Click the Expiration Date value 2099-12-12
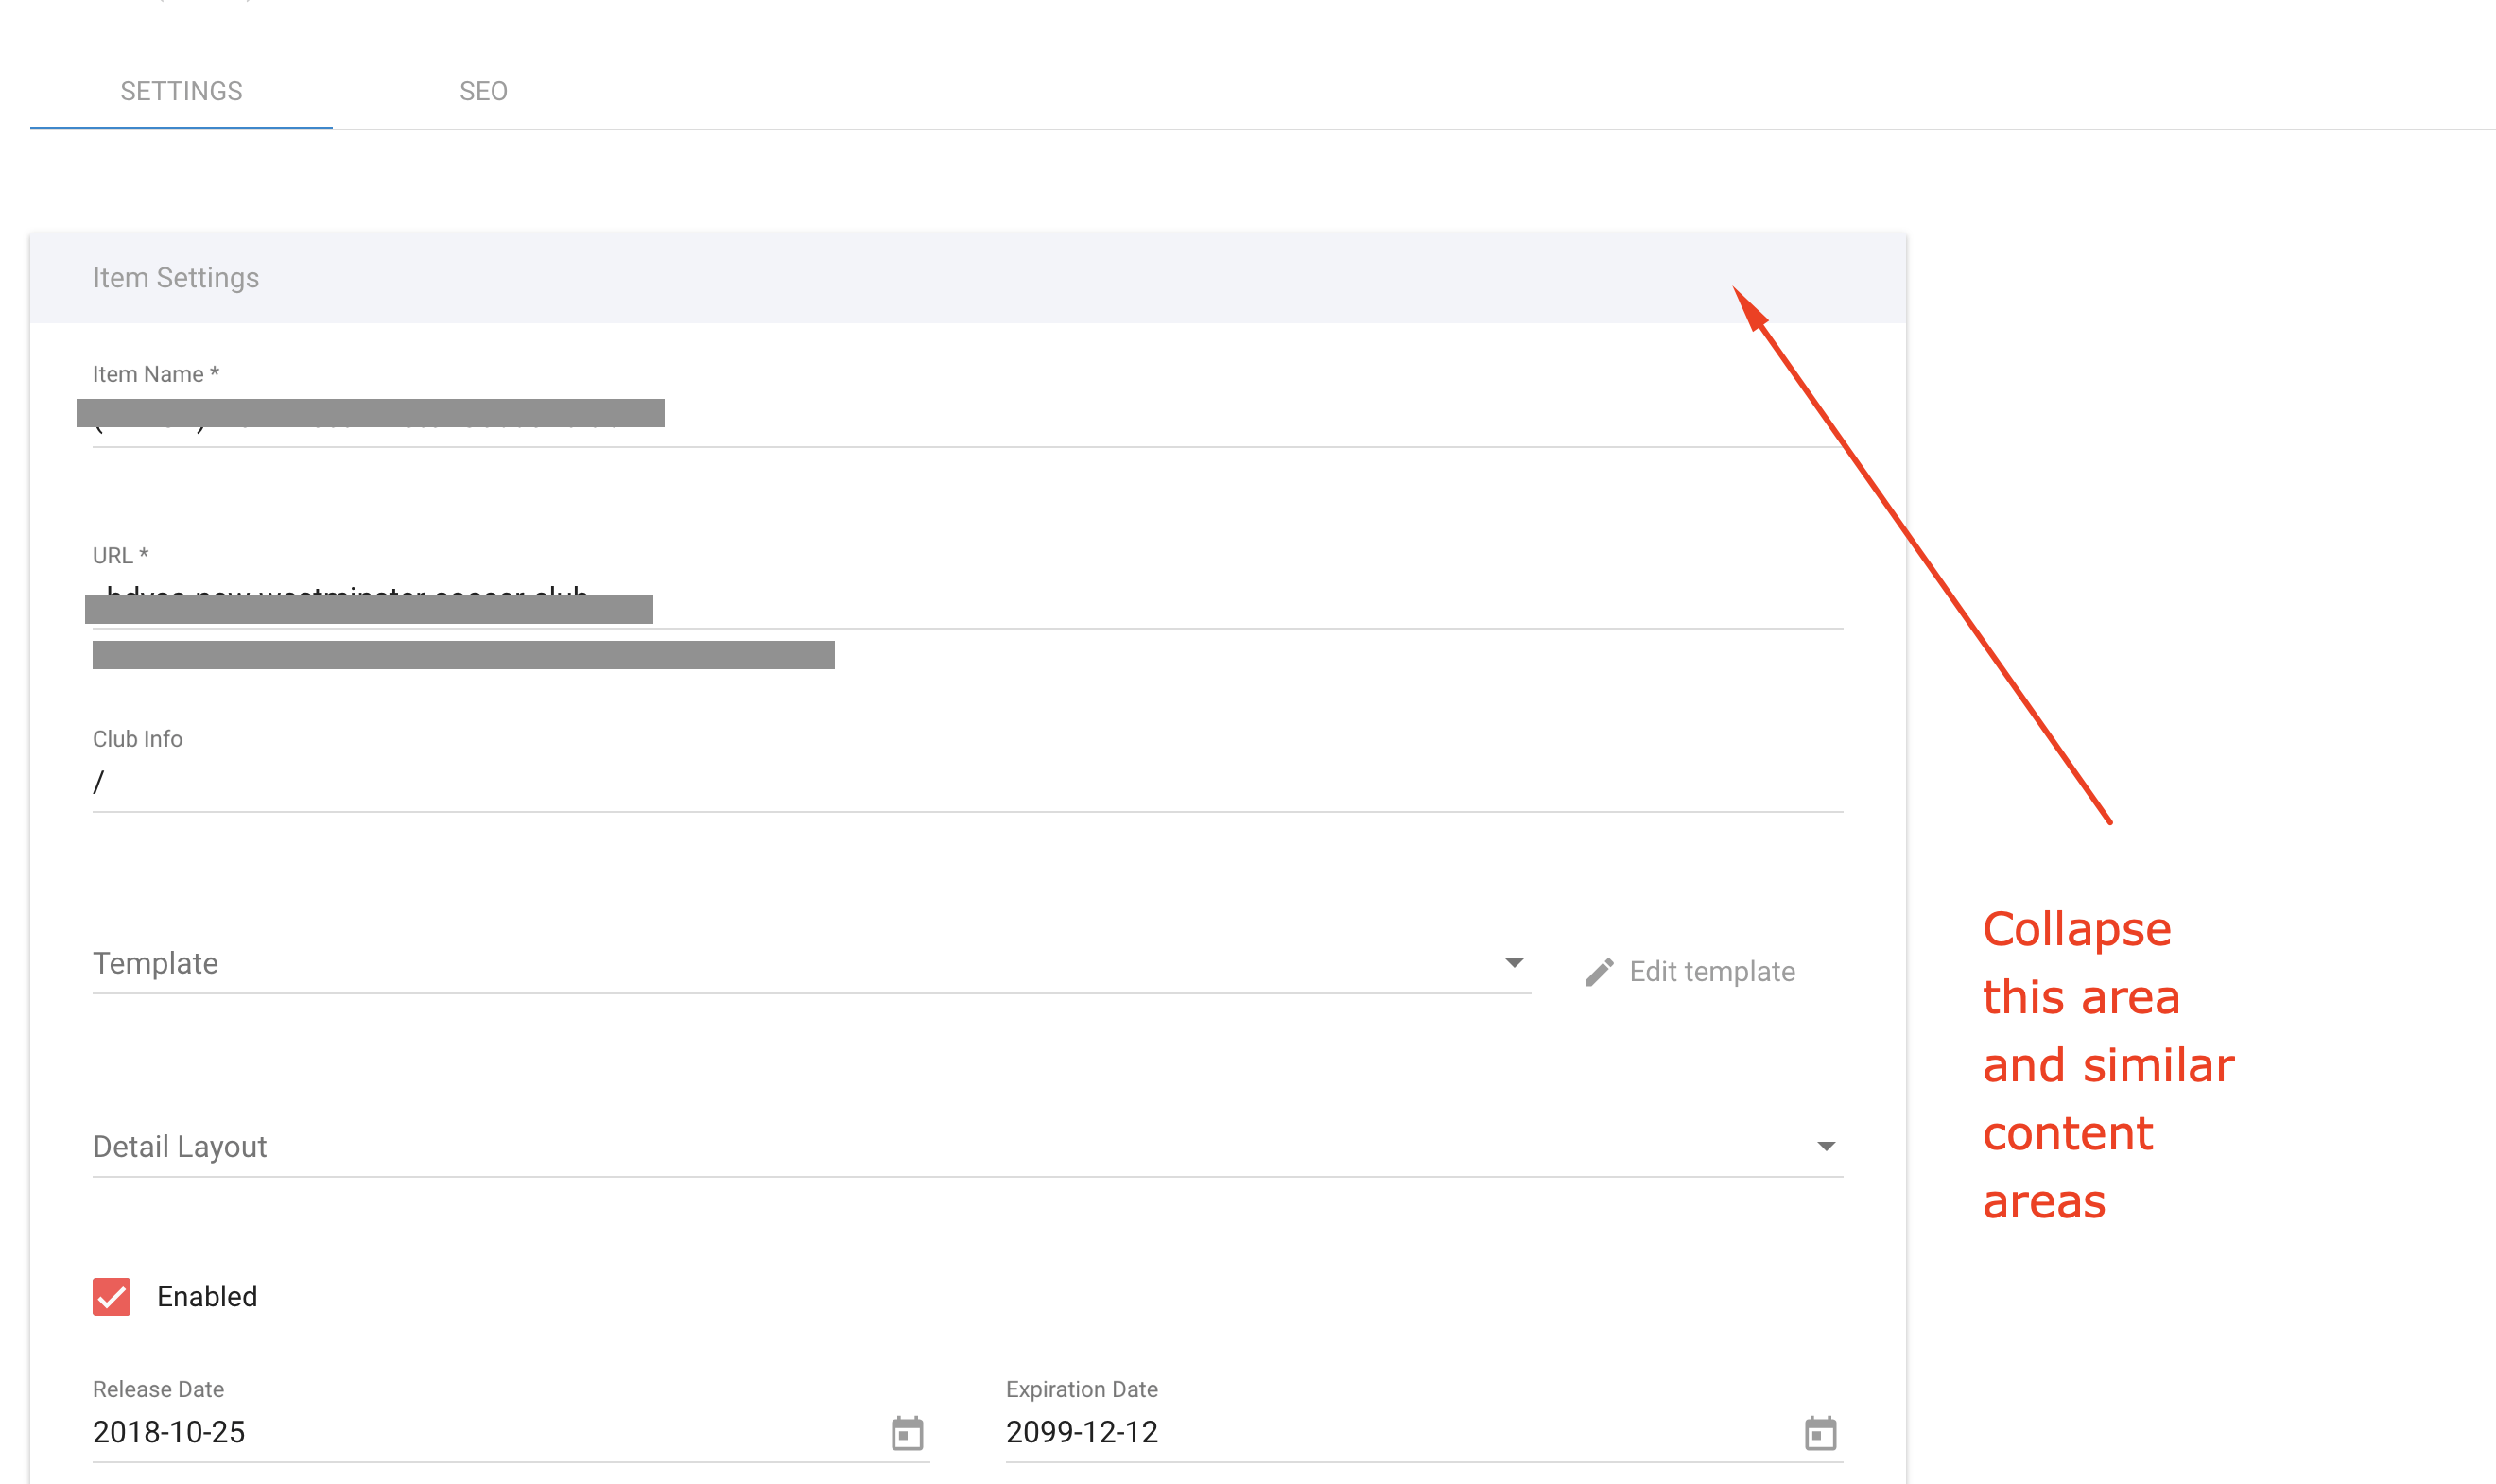The image size is (2496, 1484). pos(1082,1432)
